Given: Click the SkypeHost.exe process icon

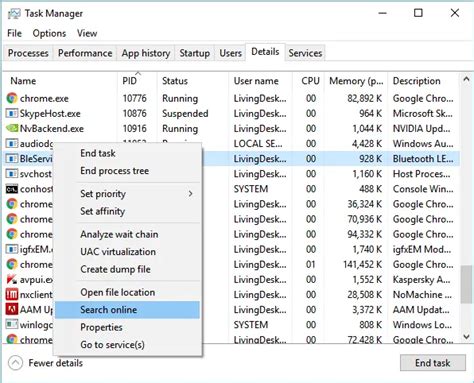Looking at the screenshot, I should pos(12,113).
